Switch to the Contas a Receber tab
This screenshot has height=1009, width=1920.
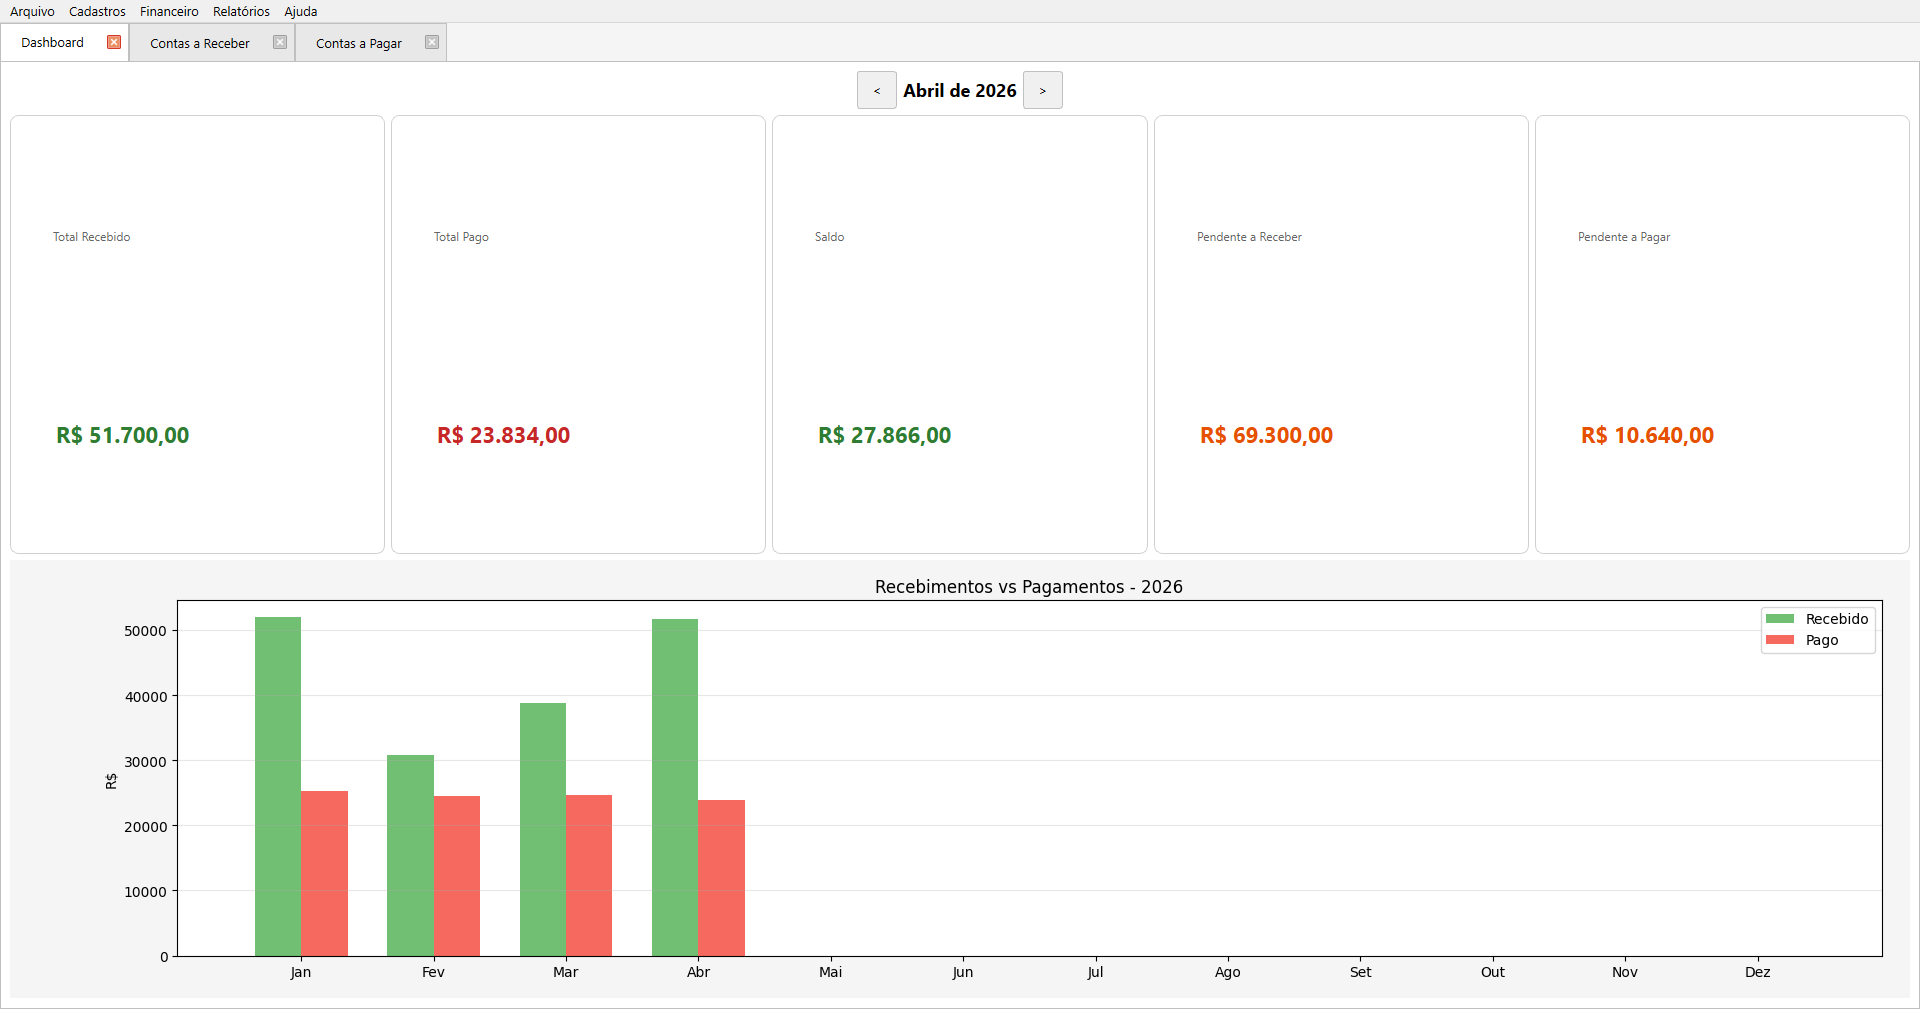(199, 42)
